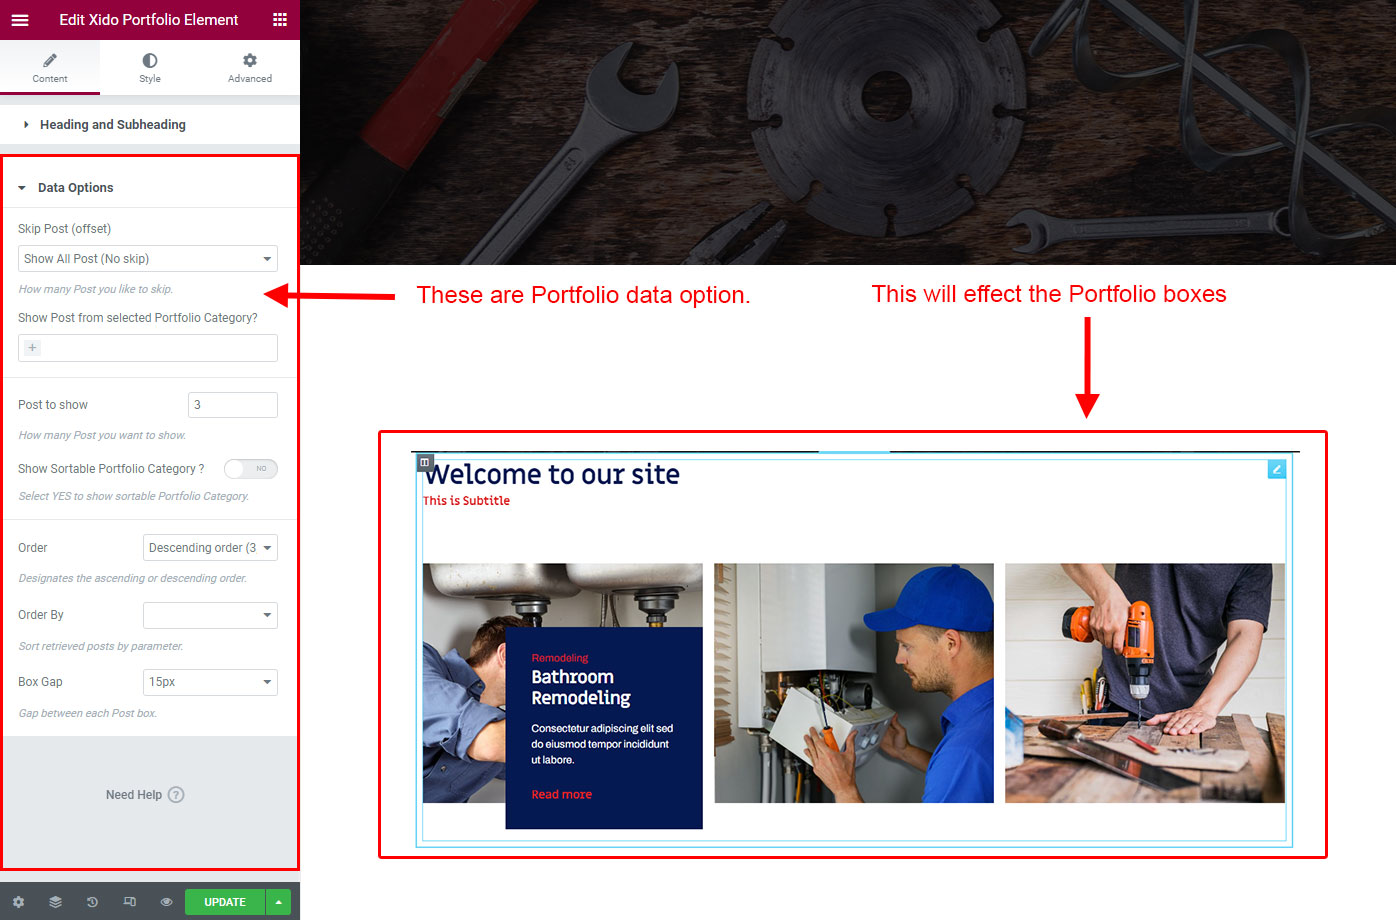Open the widgets grid icon
The height and width of the screenshot is (920, 1396).
pos(280,20)
